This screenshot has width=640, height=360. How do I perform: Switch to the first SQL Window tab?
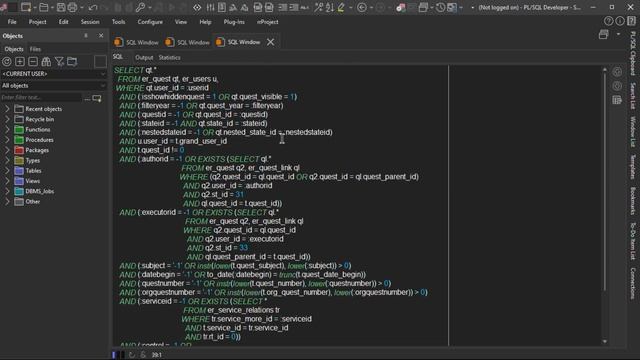pos(137,42)
